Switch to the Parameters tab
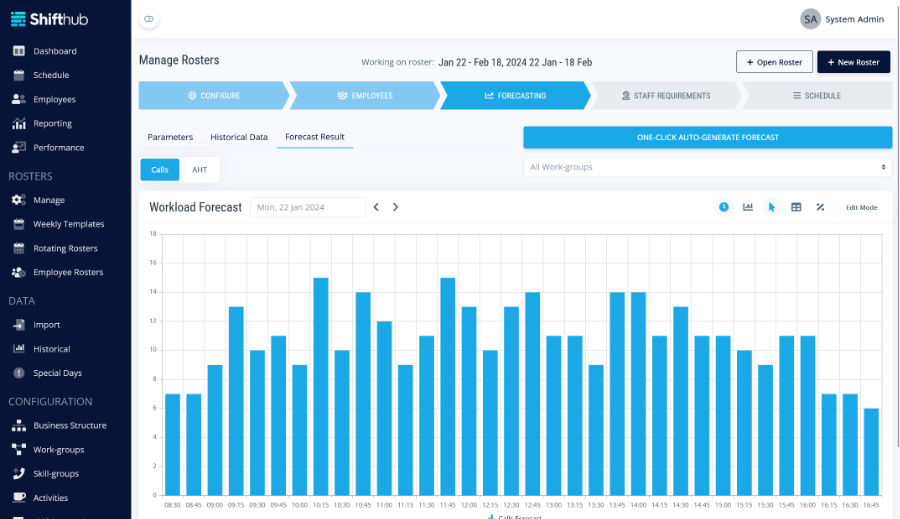The image size is (900, 519). (170, 137)
